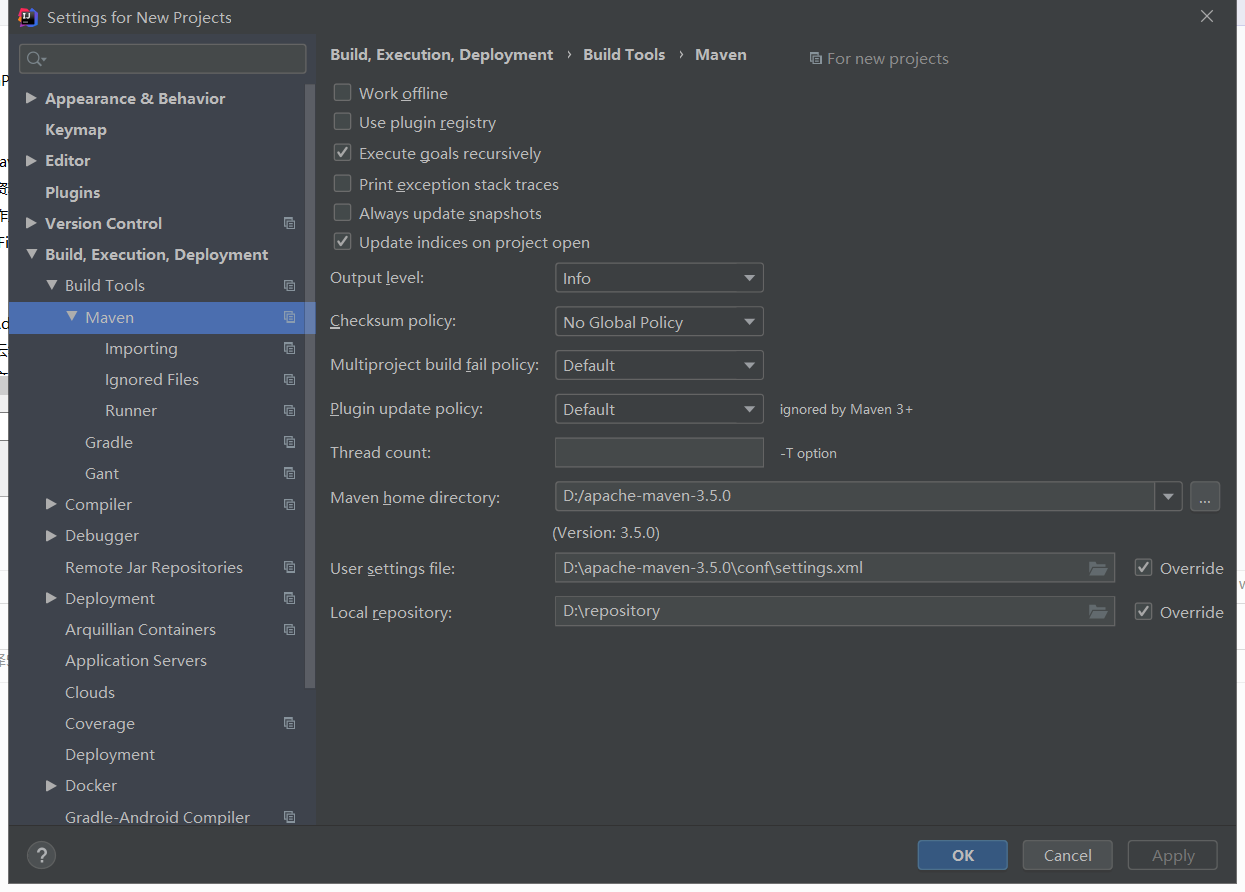This screenshot has width=1245, height=892.
Task: Click the per-project icon next to Gradle
Action: point(289,442)
